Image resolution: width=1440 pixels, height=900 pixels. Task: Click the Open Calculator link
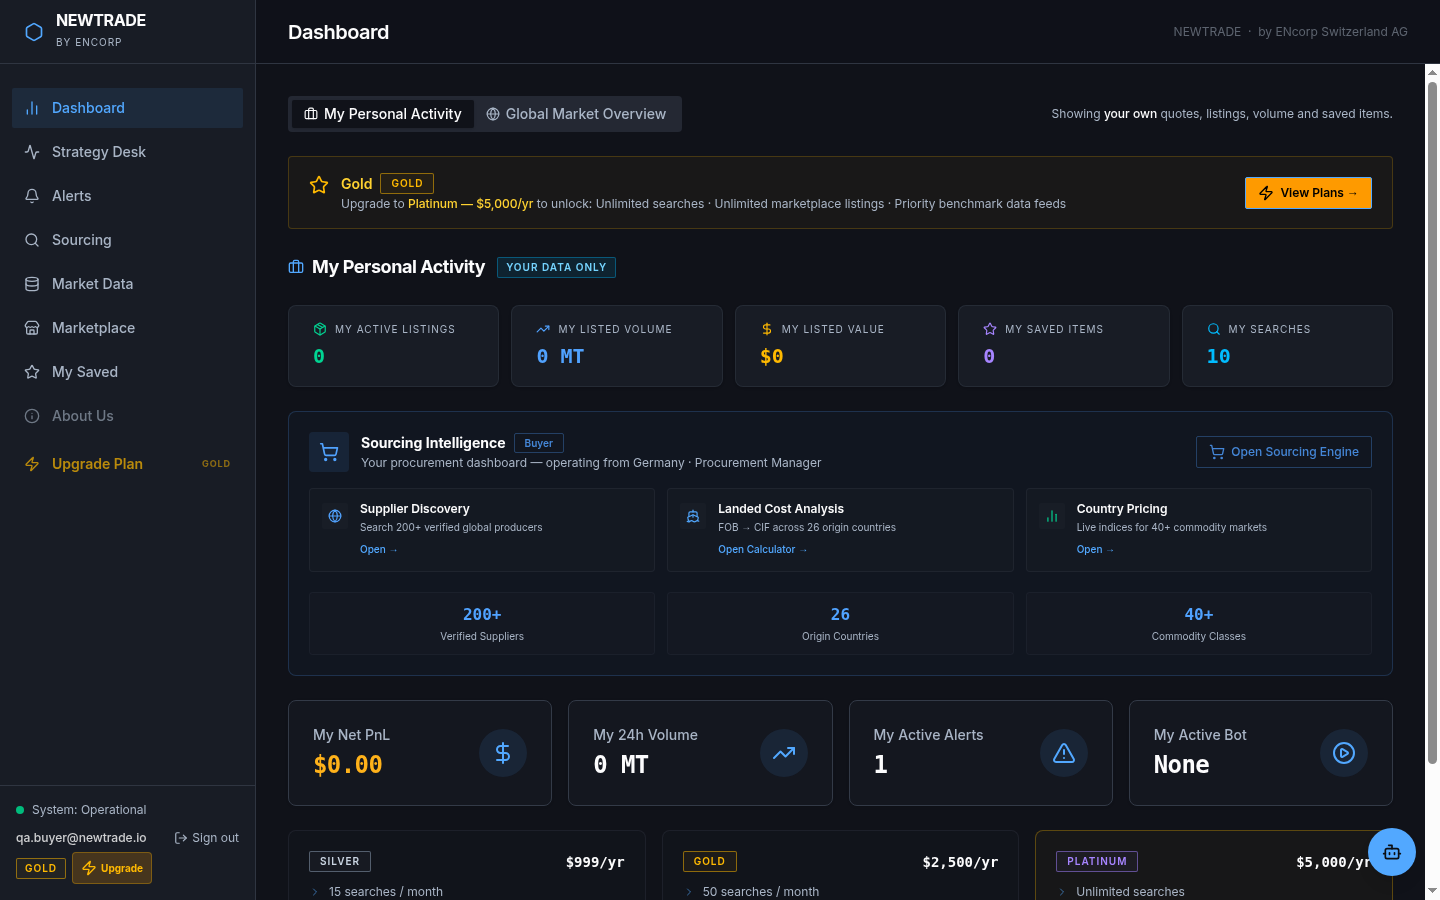pyautogui.click(x=762, y=550)
